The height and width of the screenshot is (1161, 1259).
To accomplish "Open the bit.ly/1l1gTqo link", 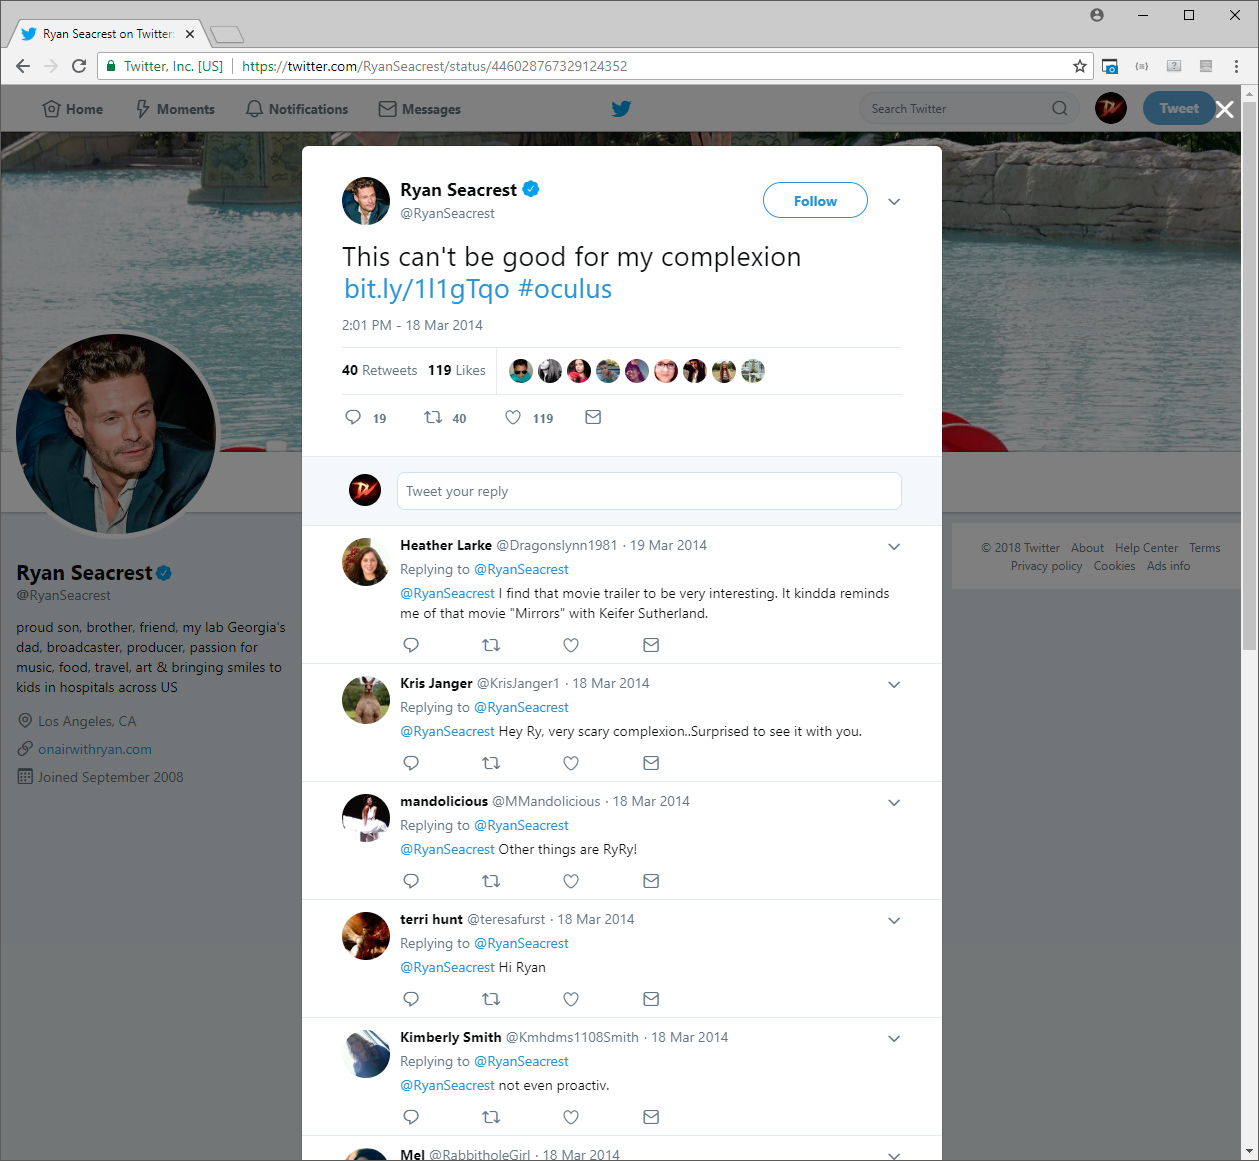I will coord(427,289).
